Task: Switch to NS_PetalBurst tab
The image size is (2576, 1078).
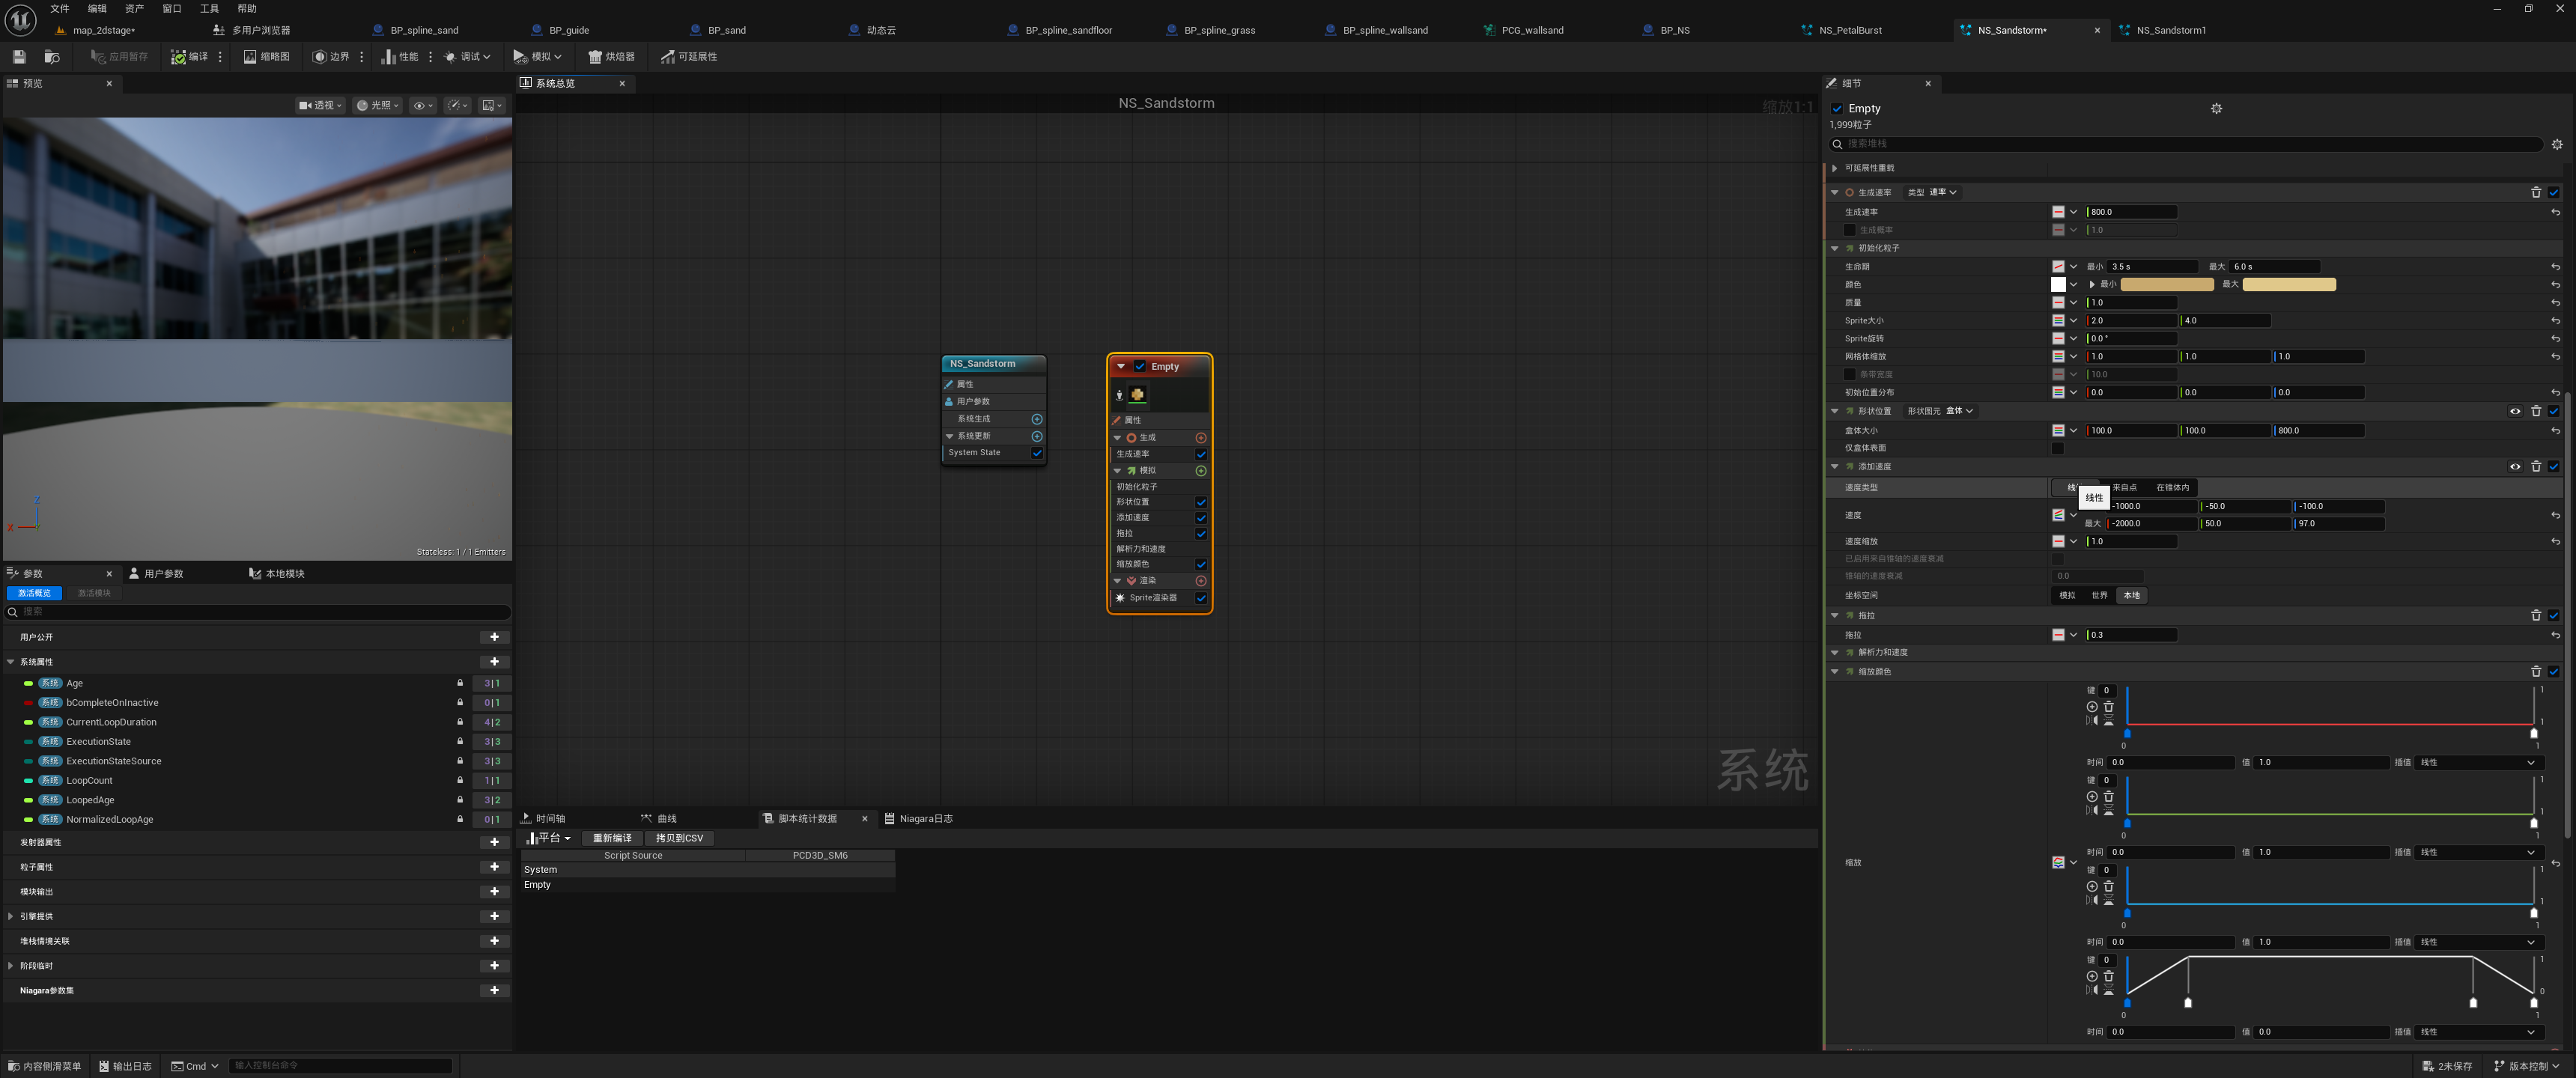Action: click(1850, 30)
